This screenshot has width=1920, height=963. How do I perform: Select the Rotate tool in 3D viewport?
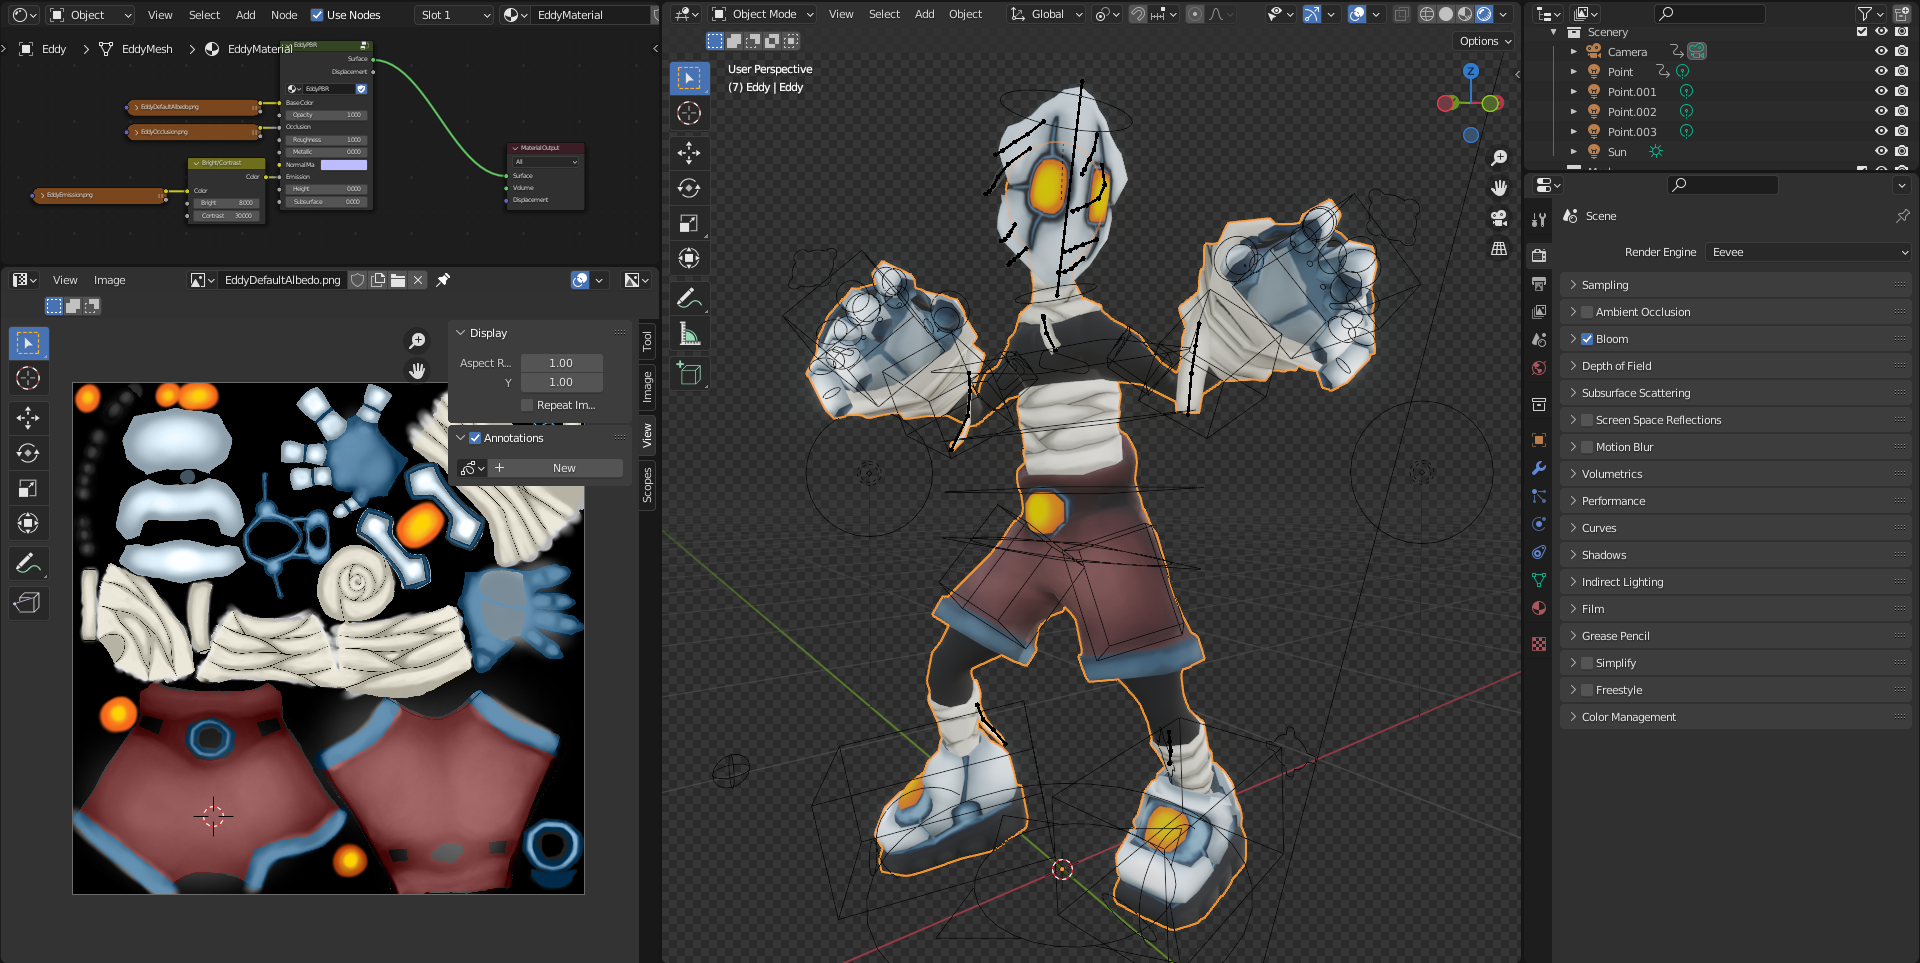(688, 188)
